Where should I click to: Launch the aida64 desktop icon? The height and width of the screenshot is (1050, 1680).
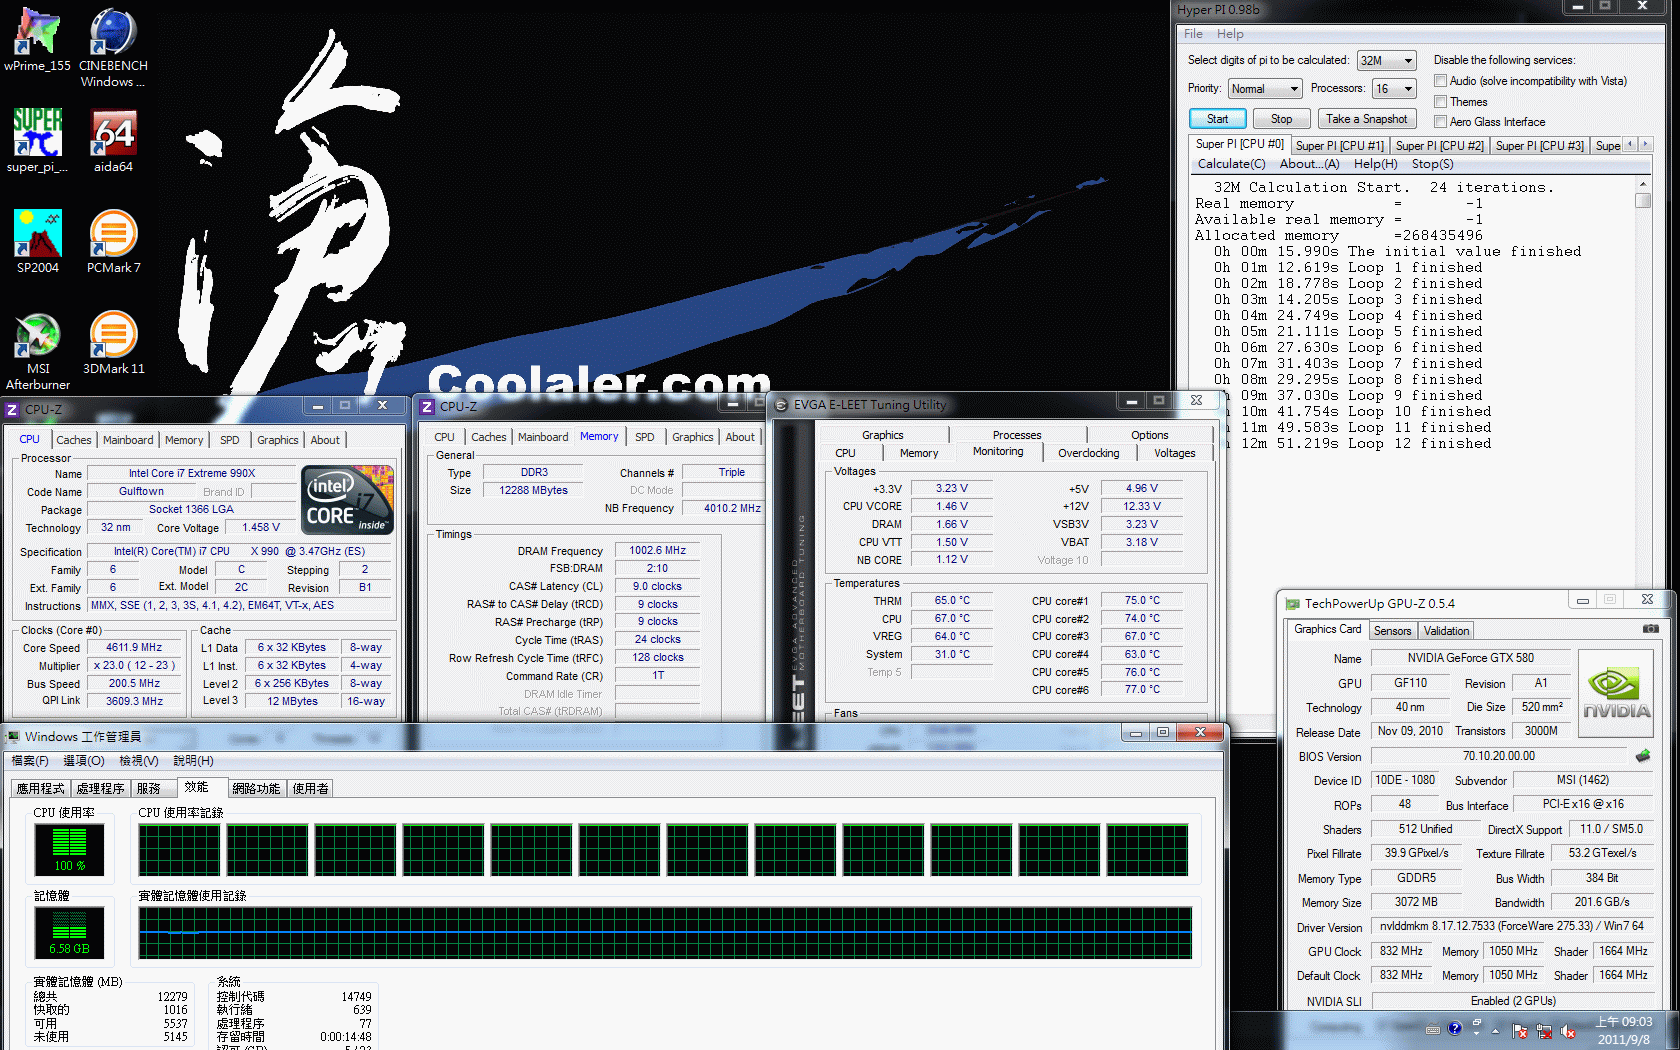click(113, 141)
